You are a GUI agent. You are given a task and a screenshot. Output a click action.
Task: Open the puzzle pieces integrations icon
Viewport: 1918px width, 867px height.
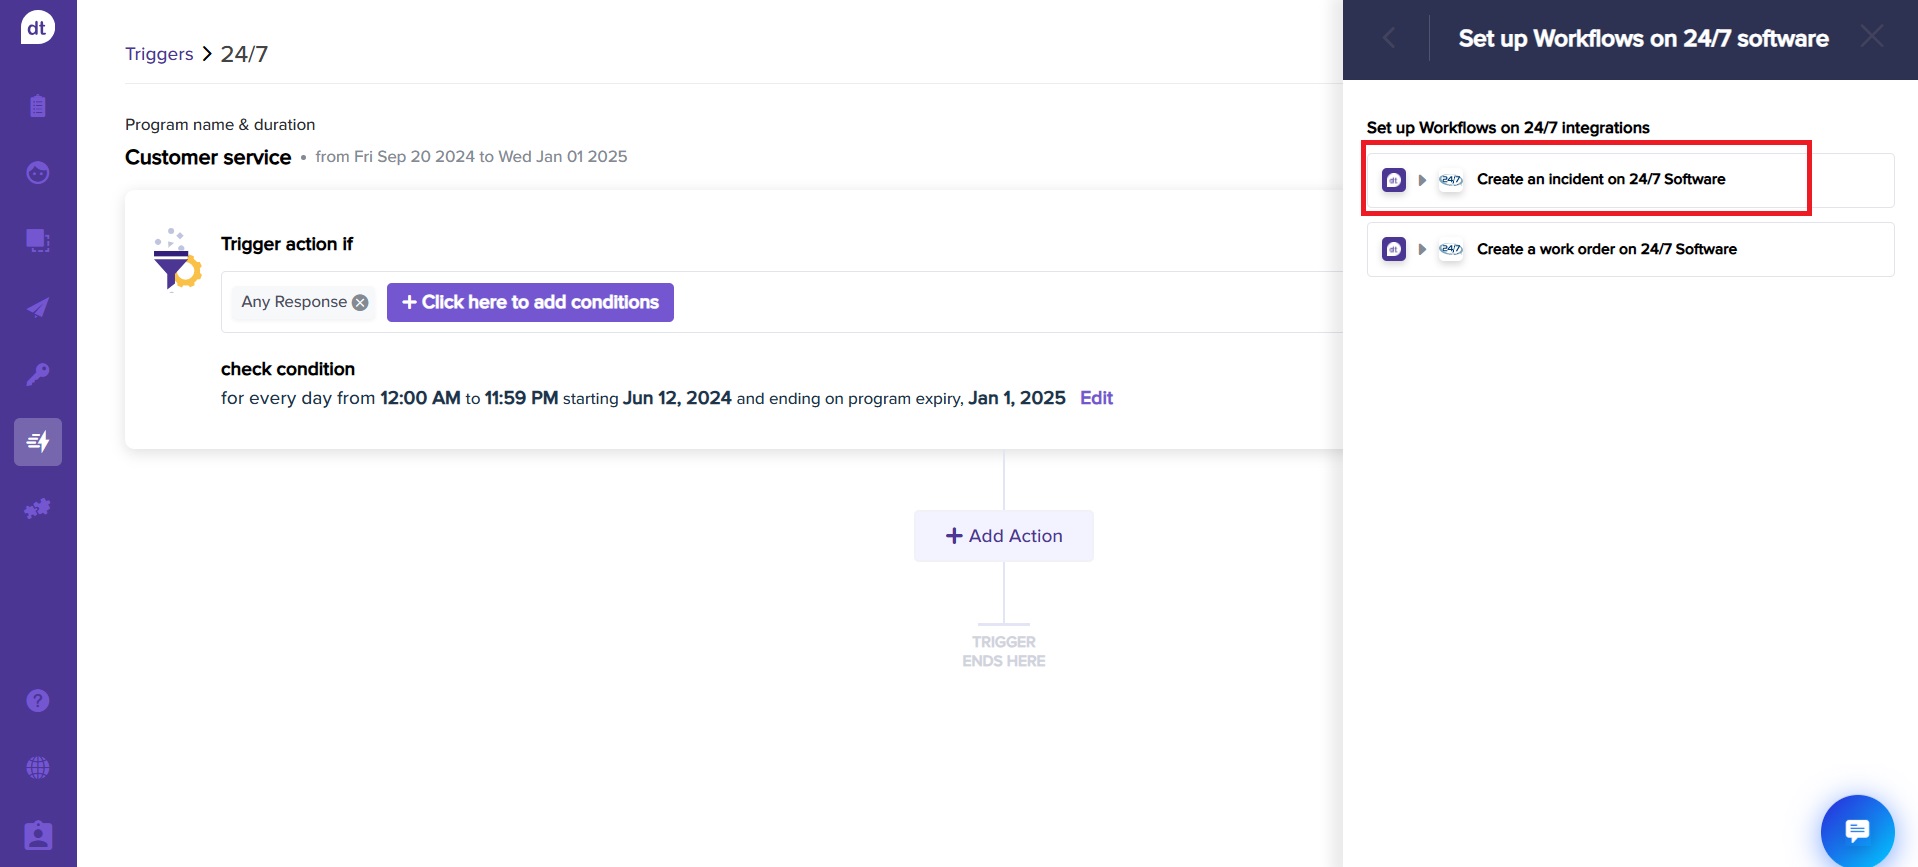pyautogui.click(x=38, y=509)
